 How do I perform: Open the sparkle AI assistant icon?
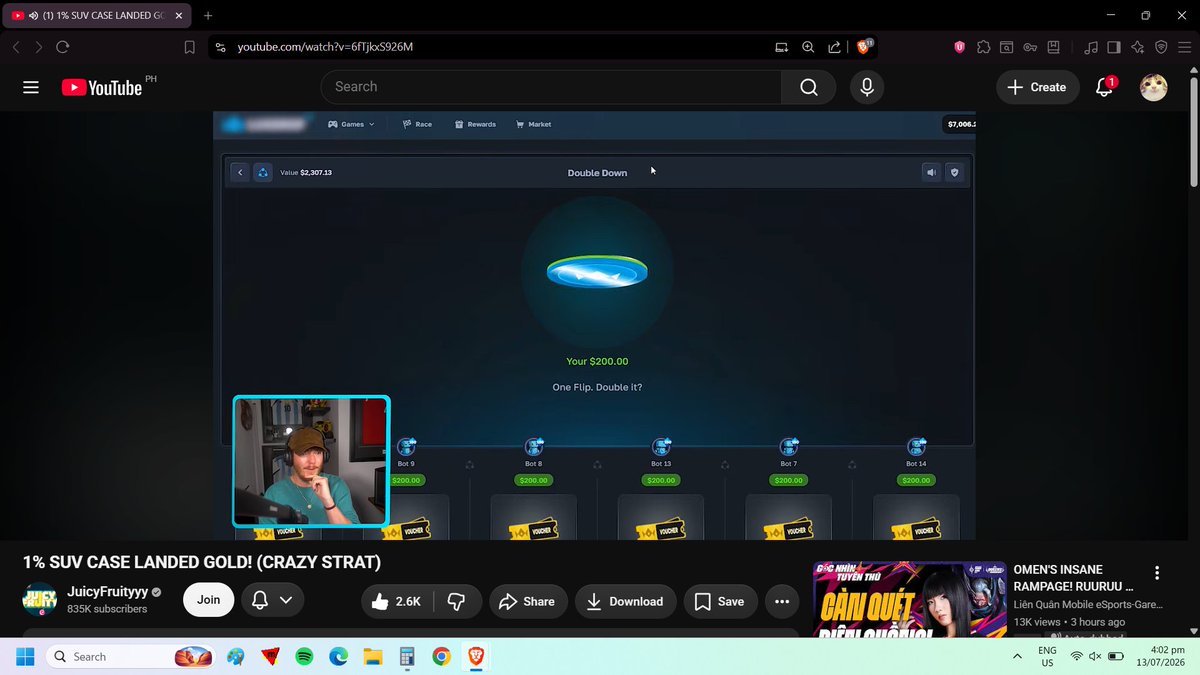coord(1138,47)
